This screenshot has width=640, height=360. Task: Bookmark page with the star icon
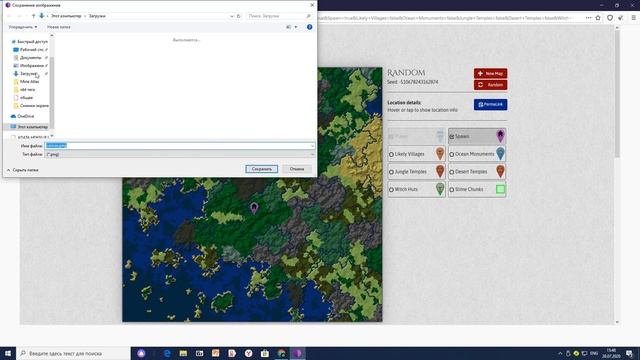pyautogui.click(x=598, y=18)
